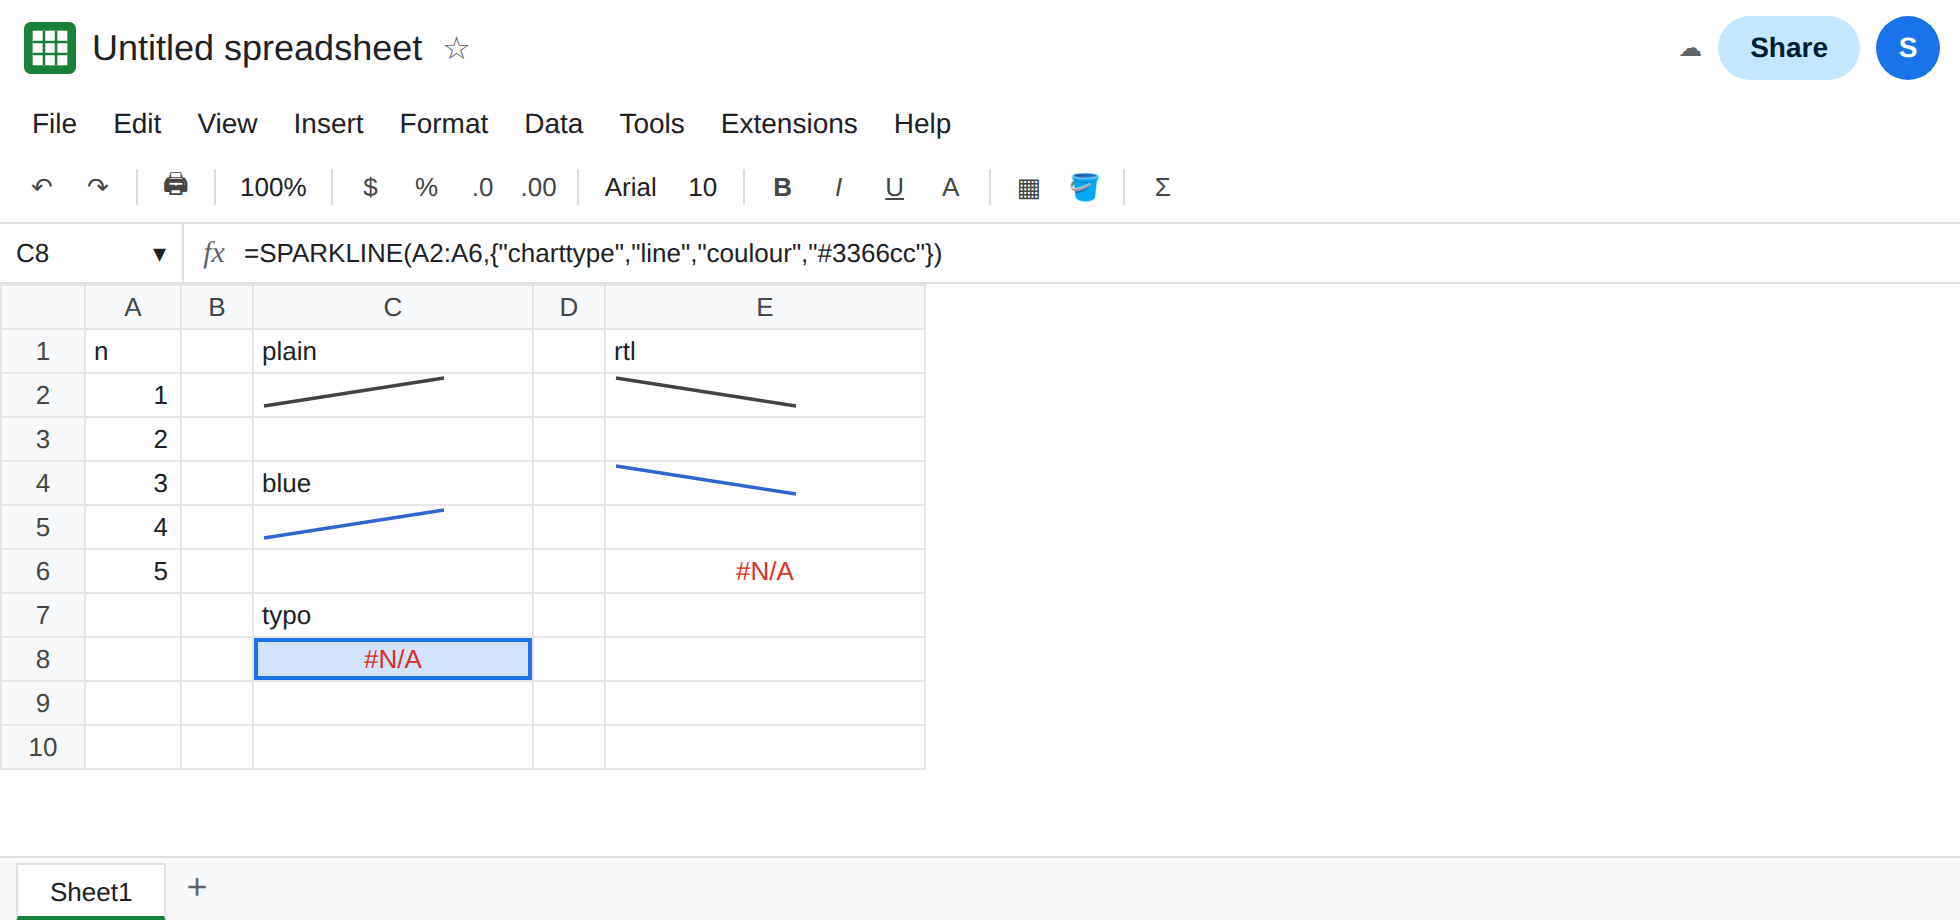This screenshot has height=920, width=1960.
Task: Increase decimal places with .00 button
Action: click(538, 187)
